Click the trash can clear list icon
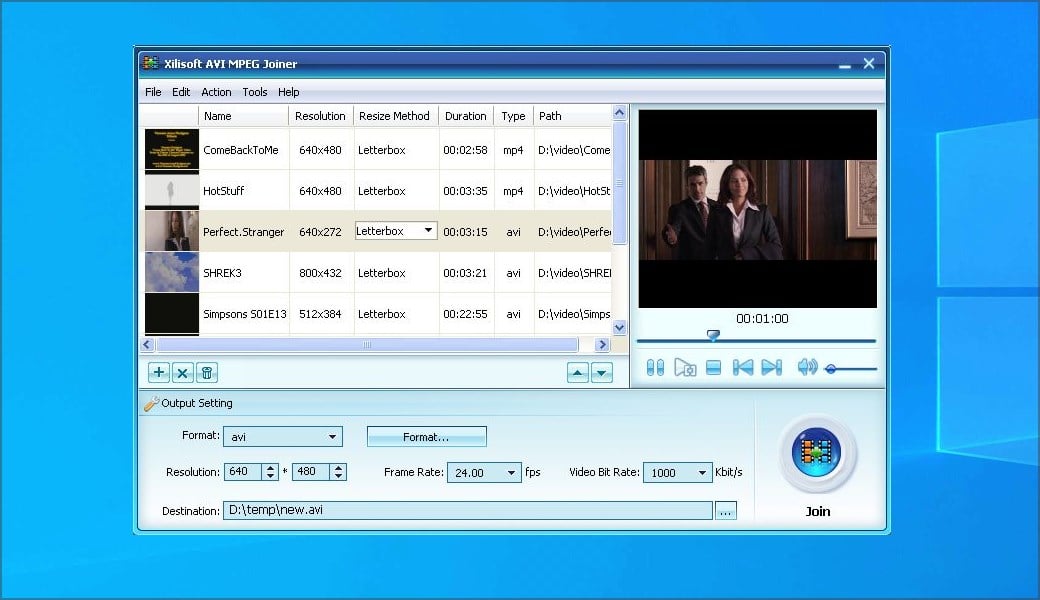This screenshot has height=600, width=1040. tap(206, 373)
